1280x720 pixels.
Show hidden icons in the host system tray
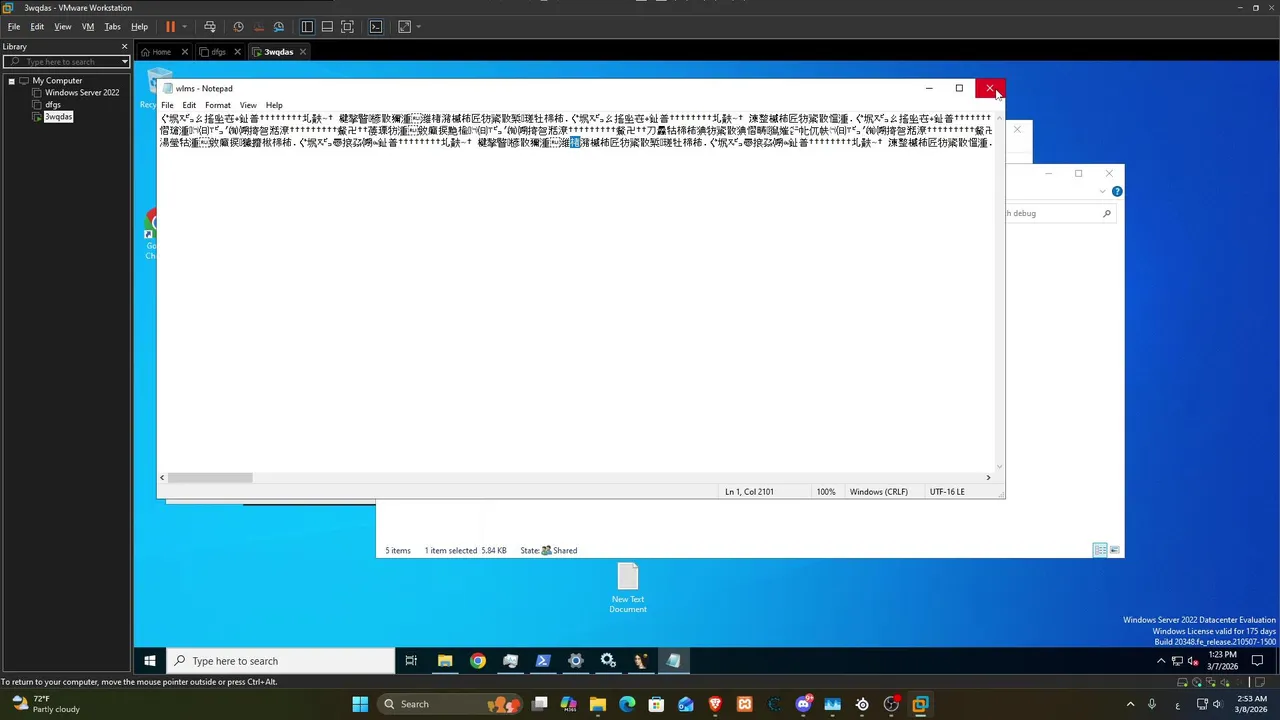pyautogui.click(x=1131, y=704)
